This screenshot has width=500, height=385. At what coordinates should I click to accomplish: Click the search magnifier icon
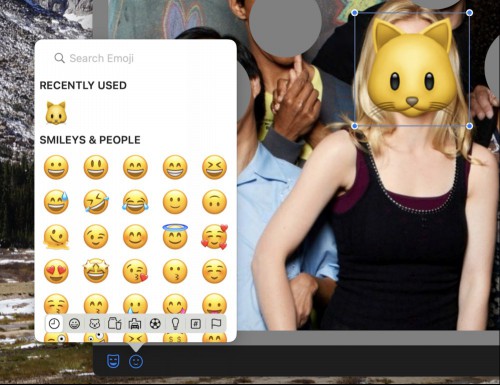pos(59,58)
